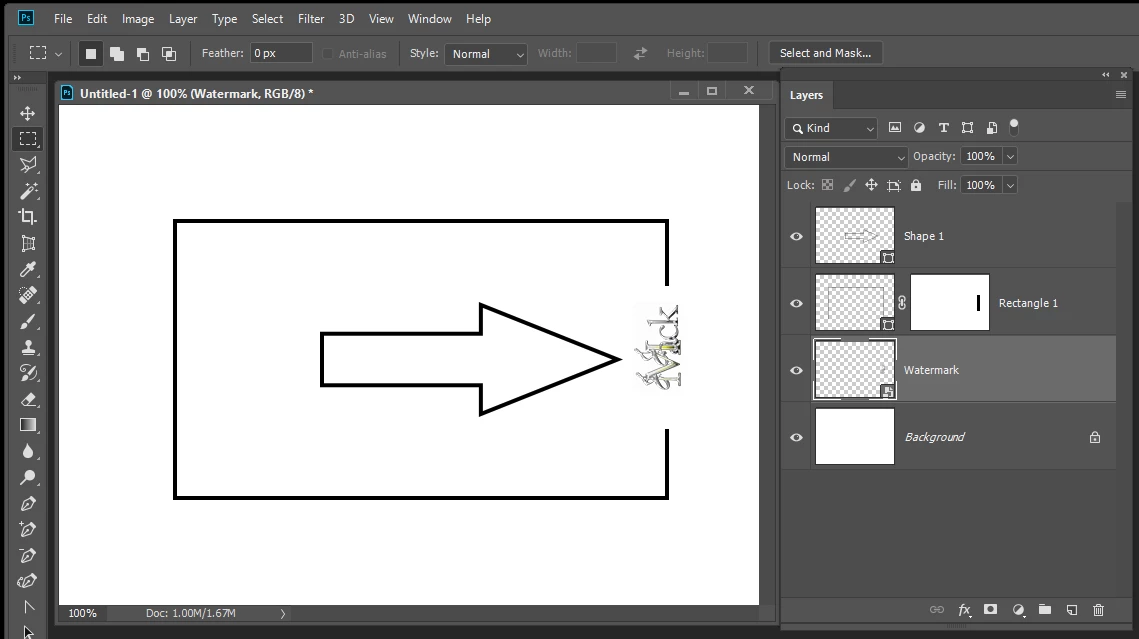Viewport: 1139px width, 639px height.
Task: Hide the Shape 1 layer
Action: pos(796,236)
